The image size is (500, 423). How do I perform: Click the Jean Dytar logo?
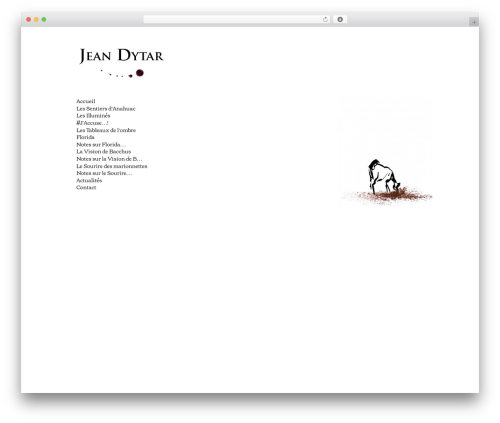coord(121,62)
